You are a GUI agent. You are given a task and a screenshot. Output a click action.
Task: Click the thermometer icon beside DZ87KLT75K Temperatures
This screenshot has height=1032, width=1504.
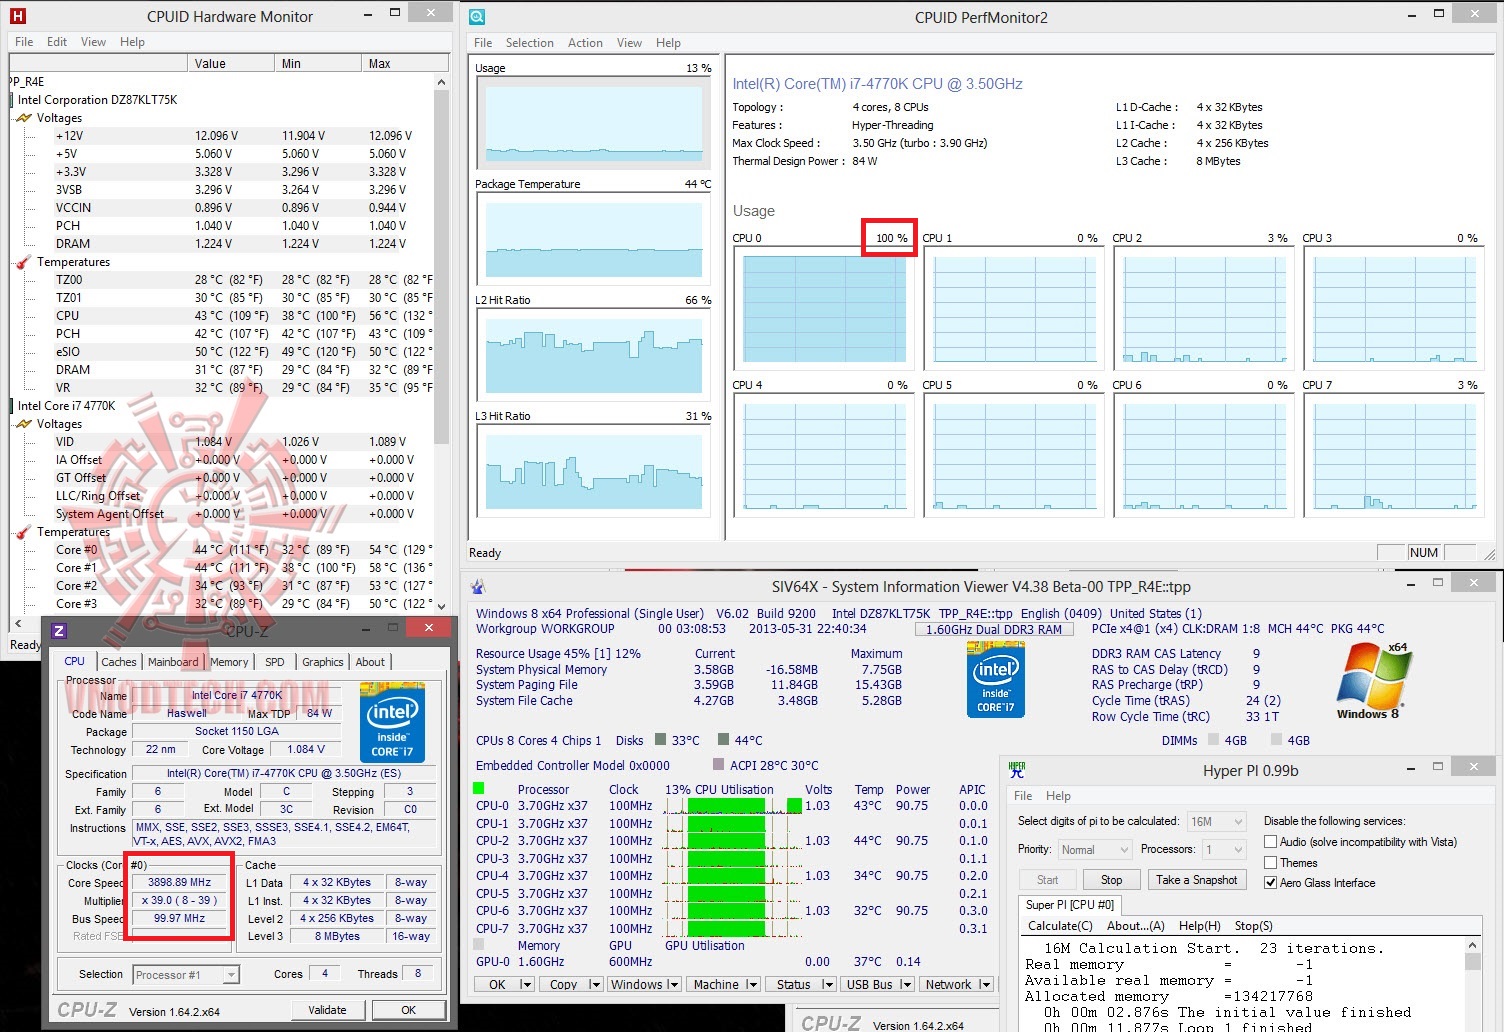[x=24, y=262]
